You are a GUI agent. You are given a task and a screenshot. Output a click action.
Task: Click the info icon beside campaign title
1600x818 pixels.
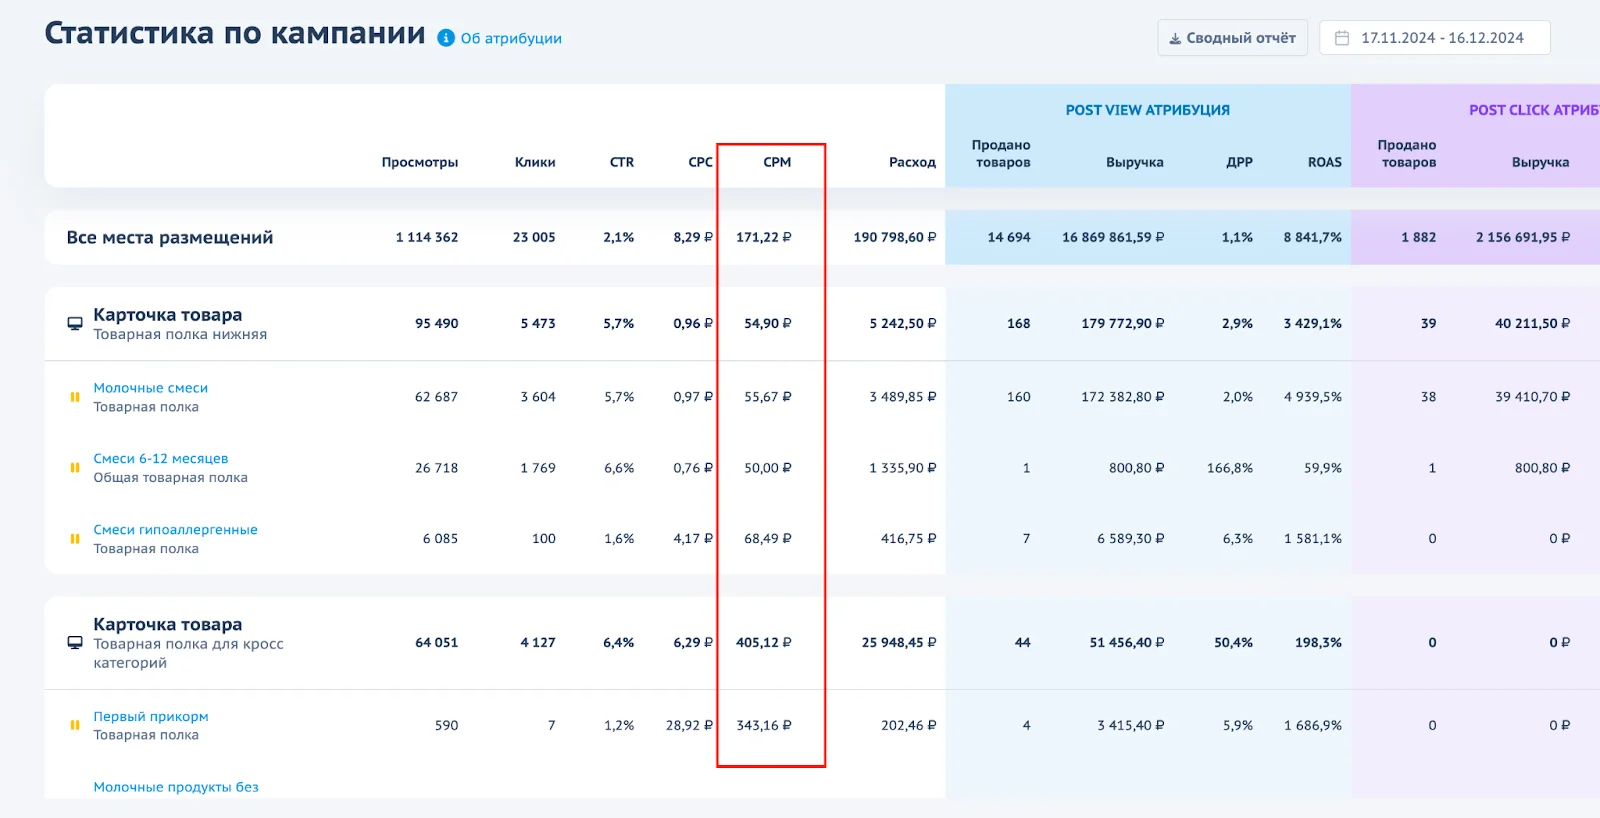446,38
